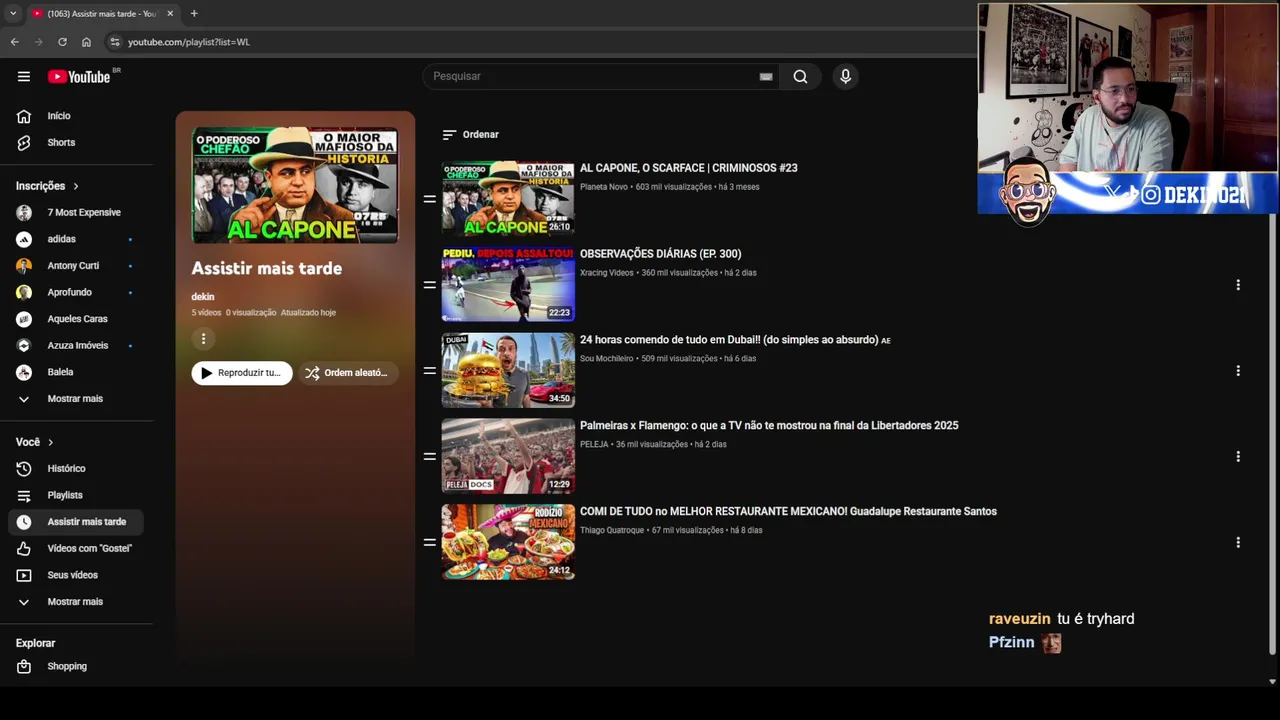Open more options for Dubai video
Viewport: 1280px width, 720px height.
point(1238,371)
